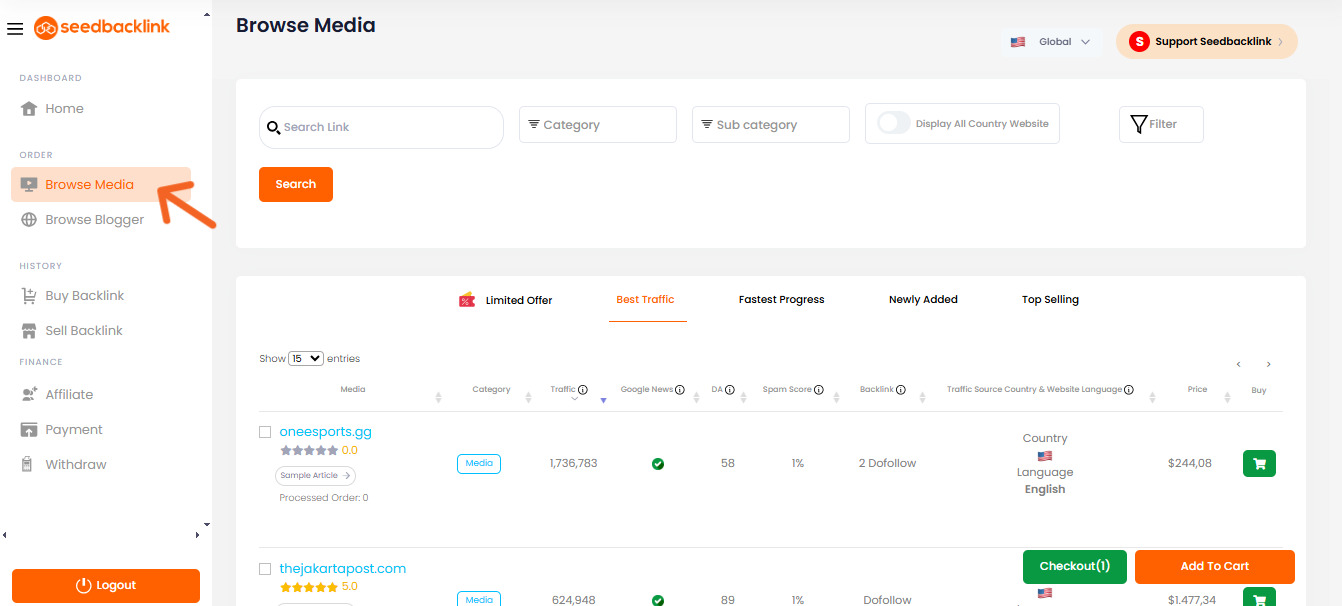Image resolution: width=1342 pixels, height=606 pixels.
Task: Click oneesports.gg traffic value 1,736,783
Action: [x=574, y=464]
